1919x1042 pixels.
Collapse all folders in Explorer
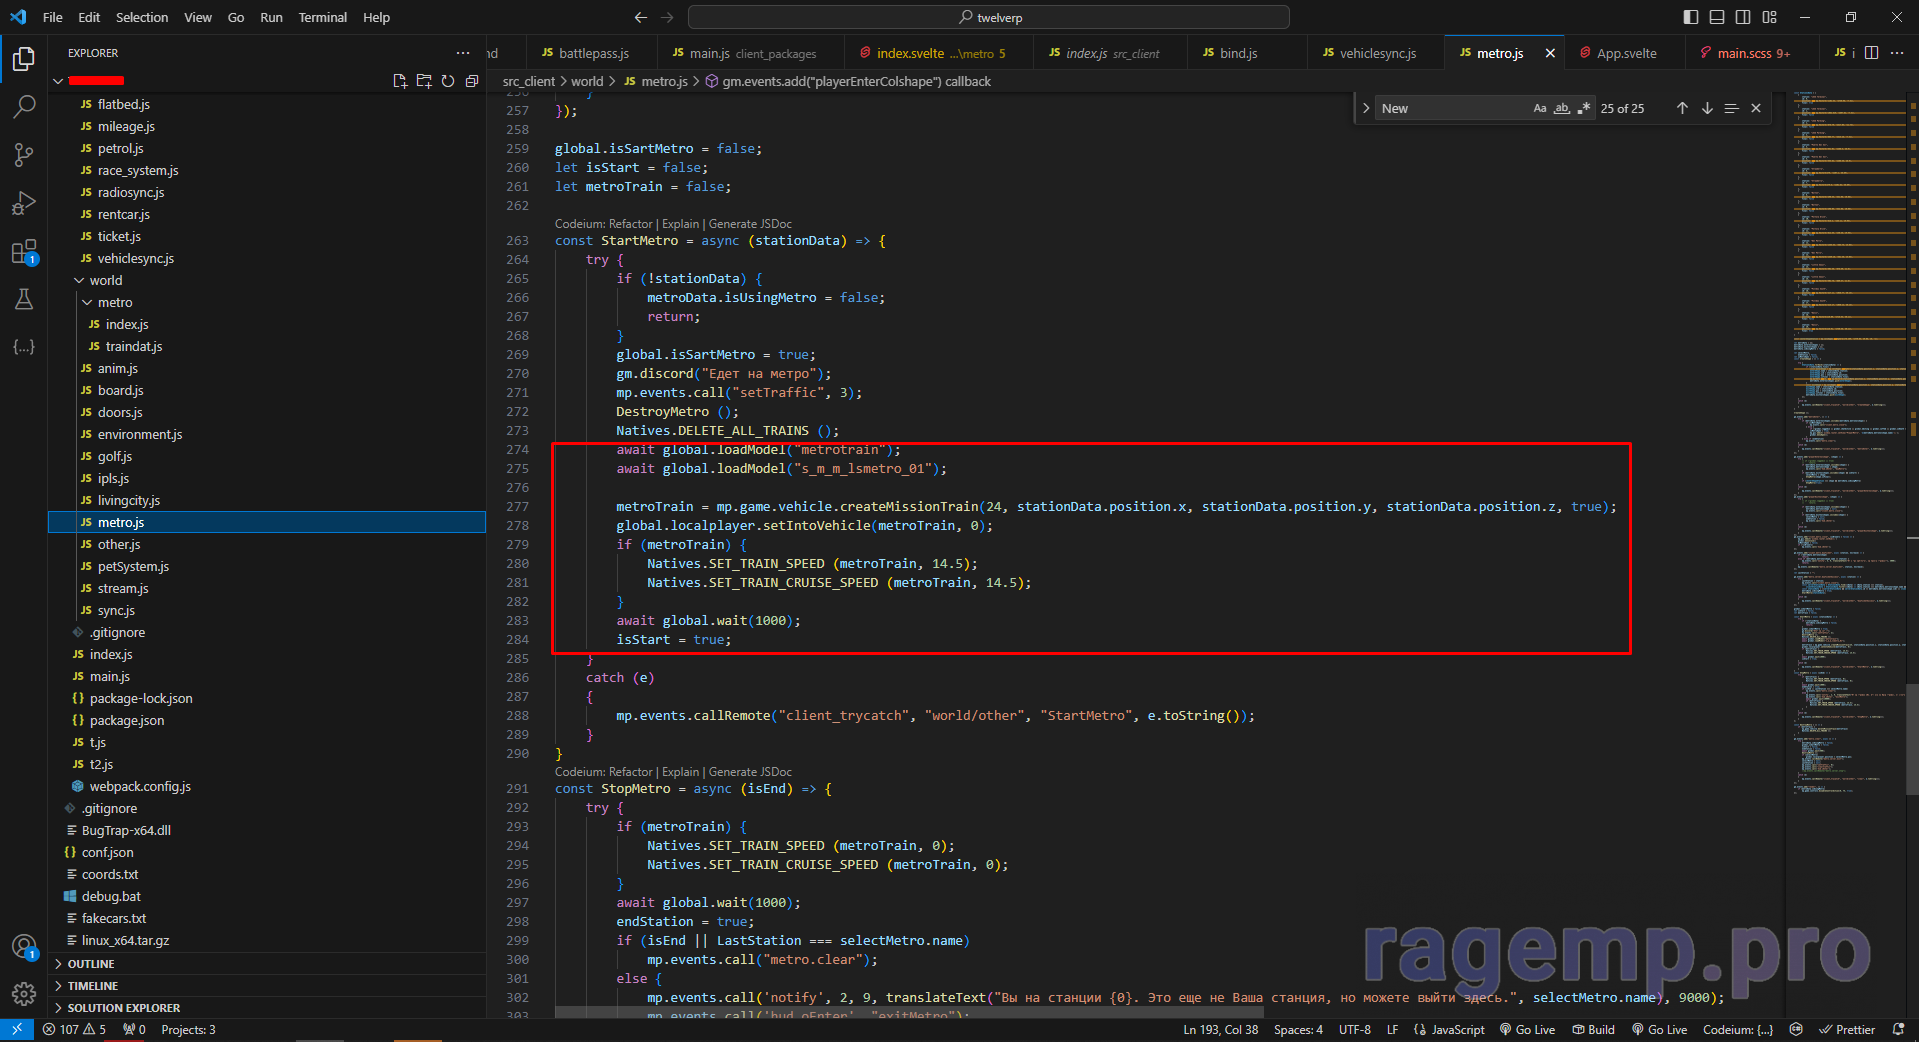[x=472, y=81]
